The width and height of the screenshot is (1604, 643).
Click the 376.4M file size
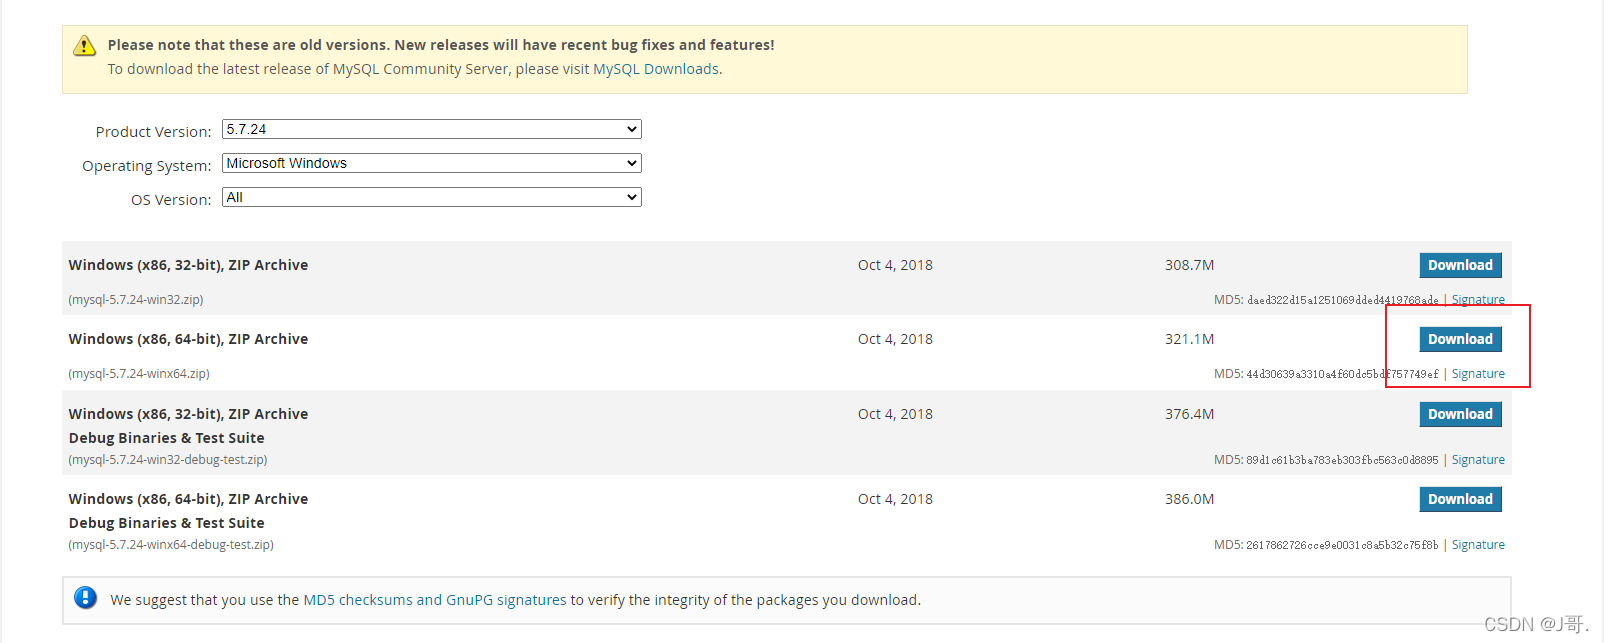click(1189, 414)
